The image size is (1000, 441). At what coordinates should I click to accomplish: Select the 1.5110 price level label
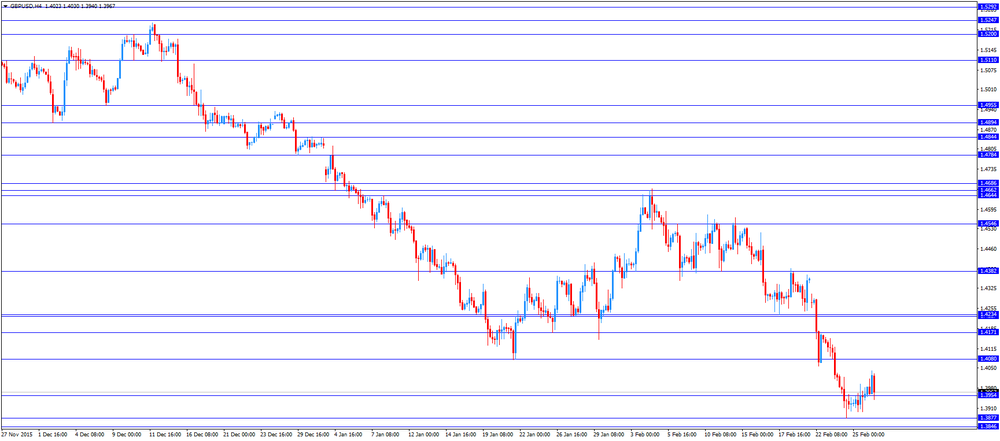[x=988, y=61]
